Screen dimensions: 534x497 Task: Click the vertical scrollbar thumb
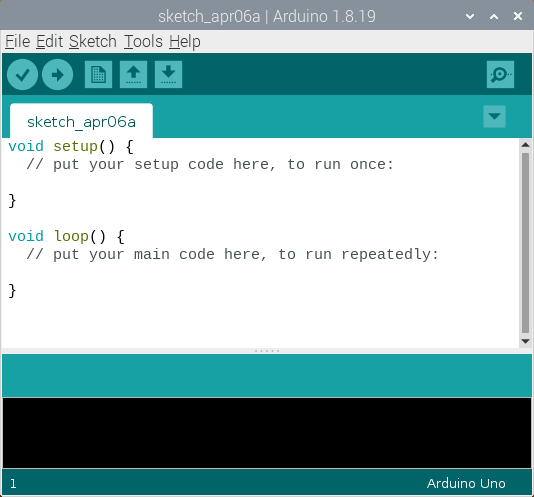tap(525, 243)
